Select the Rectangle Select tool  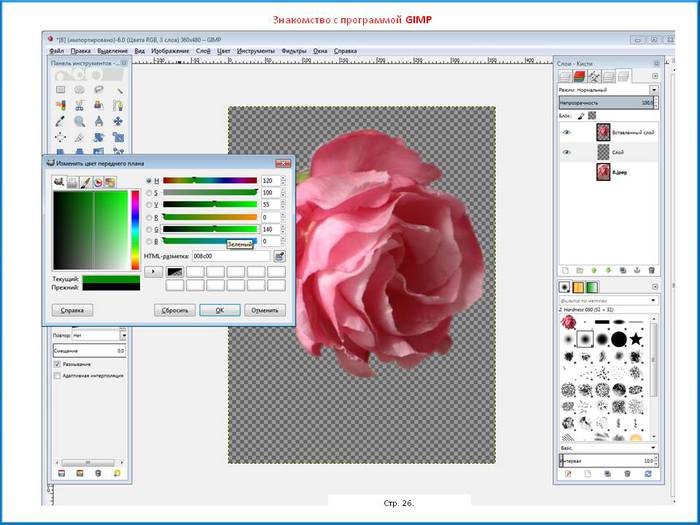pos(60,90)
